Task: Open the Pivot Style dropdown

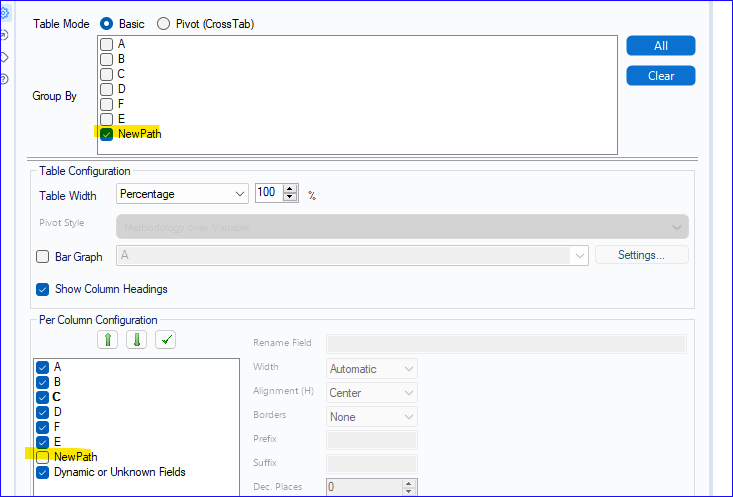Action: pyautogui.click(x=402, y=227)
